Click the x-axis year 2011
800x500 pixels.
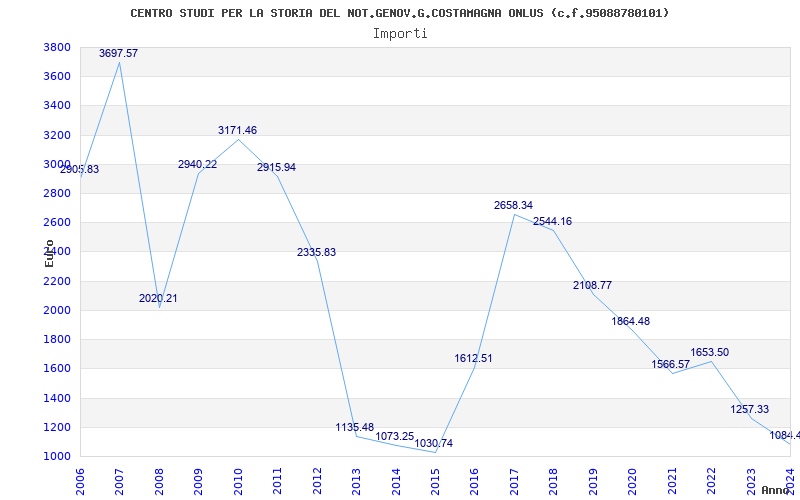278,481
